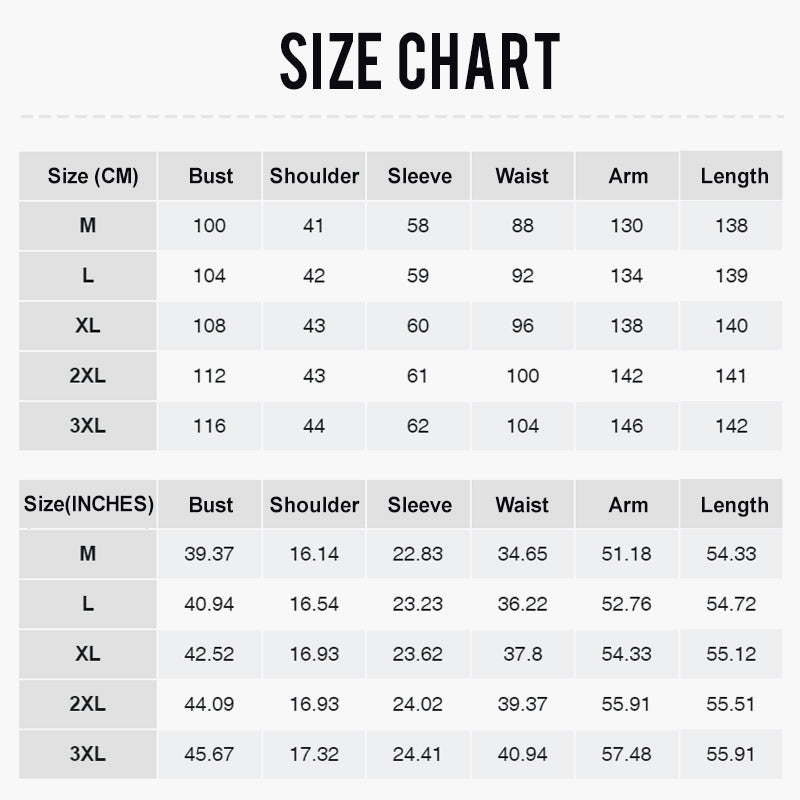Click the Waist header in the inches table
The width and height of the screenshot is (800, 800).
pyautogui.click(x=522, y=505)
